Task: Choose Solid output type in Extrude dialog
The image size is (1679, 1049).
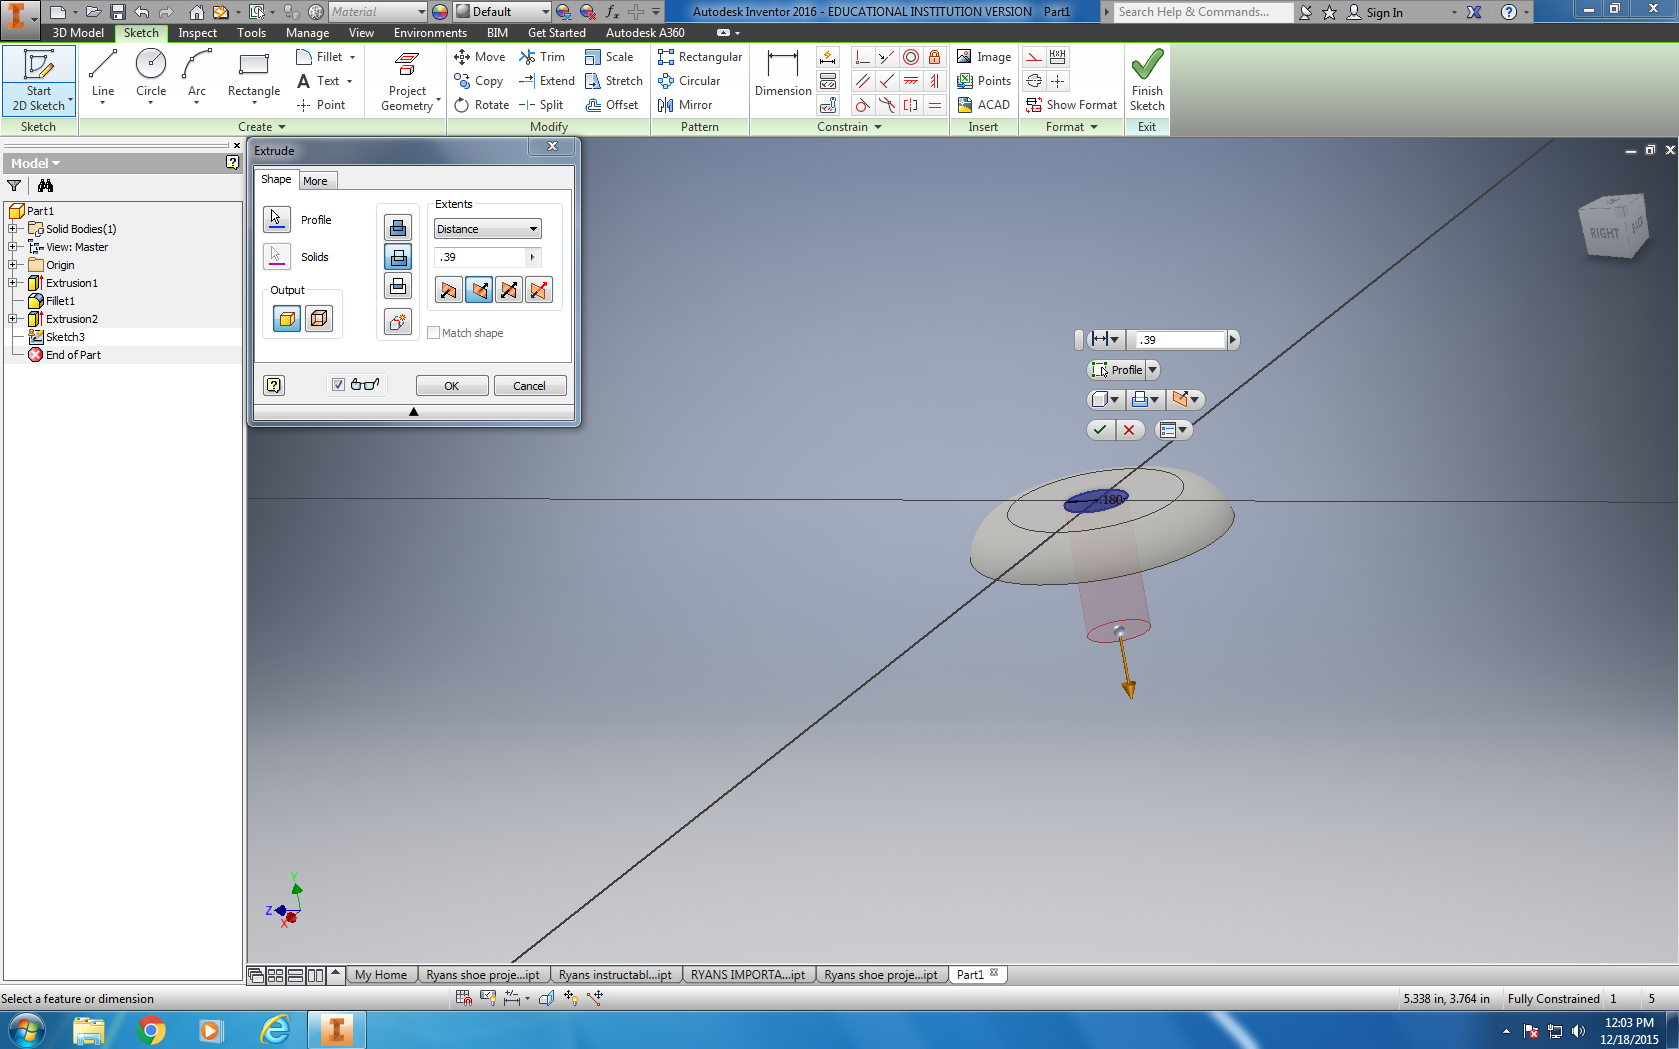Action: click(x=287, y=319)
